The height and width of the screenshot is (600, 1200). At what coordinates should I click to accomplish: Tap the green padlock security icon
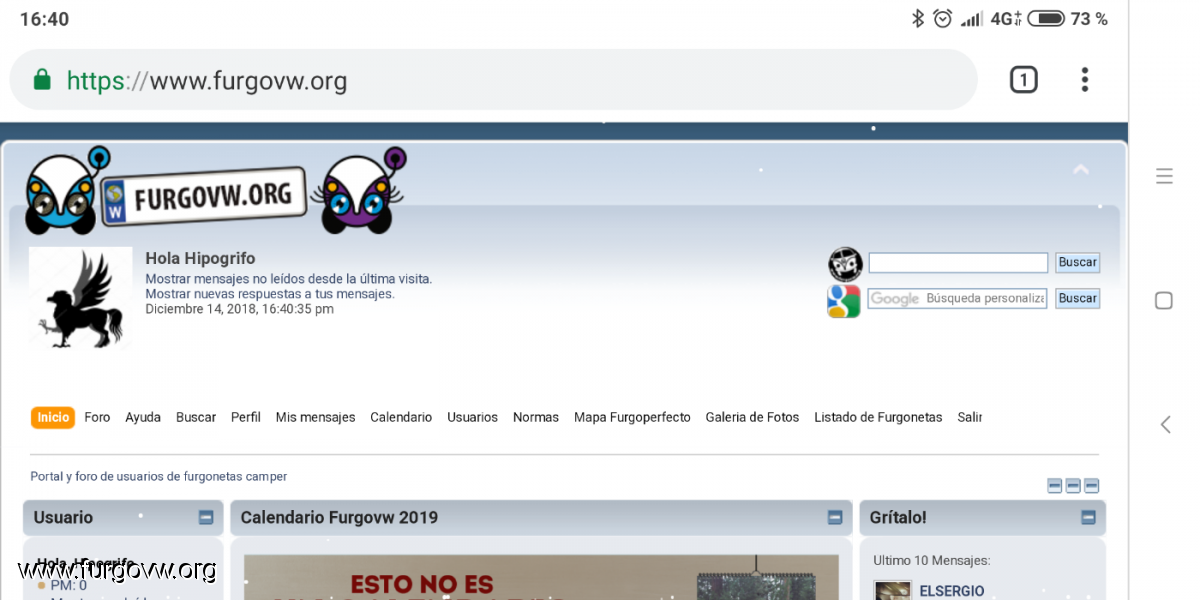point(42,80)
